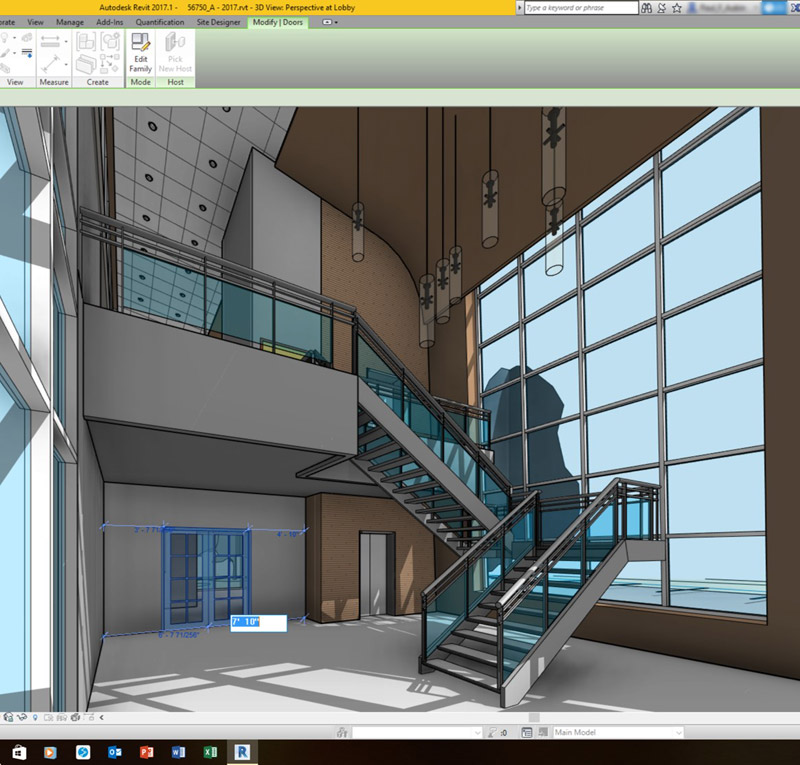This screenshot has height=765, width=800.
Task: Open Outlook from the taskbar
Action: (115, 751)
